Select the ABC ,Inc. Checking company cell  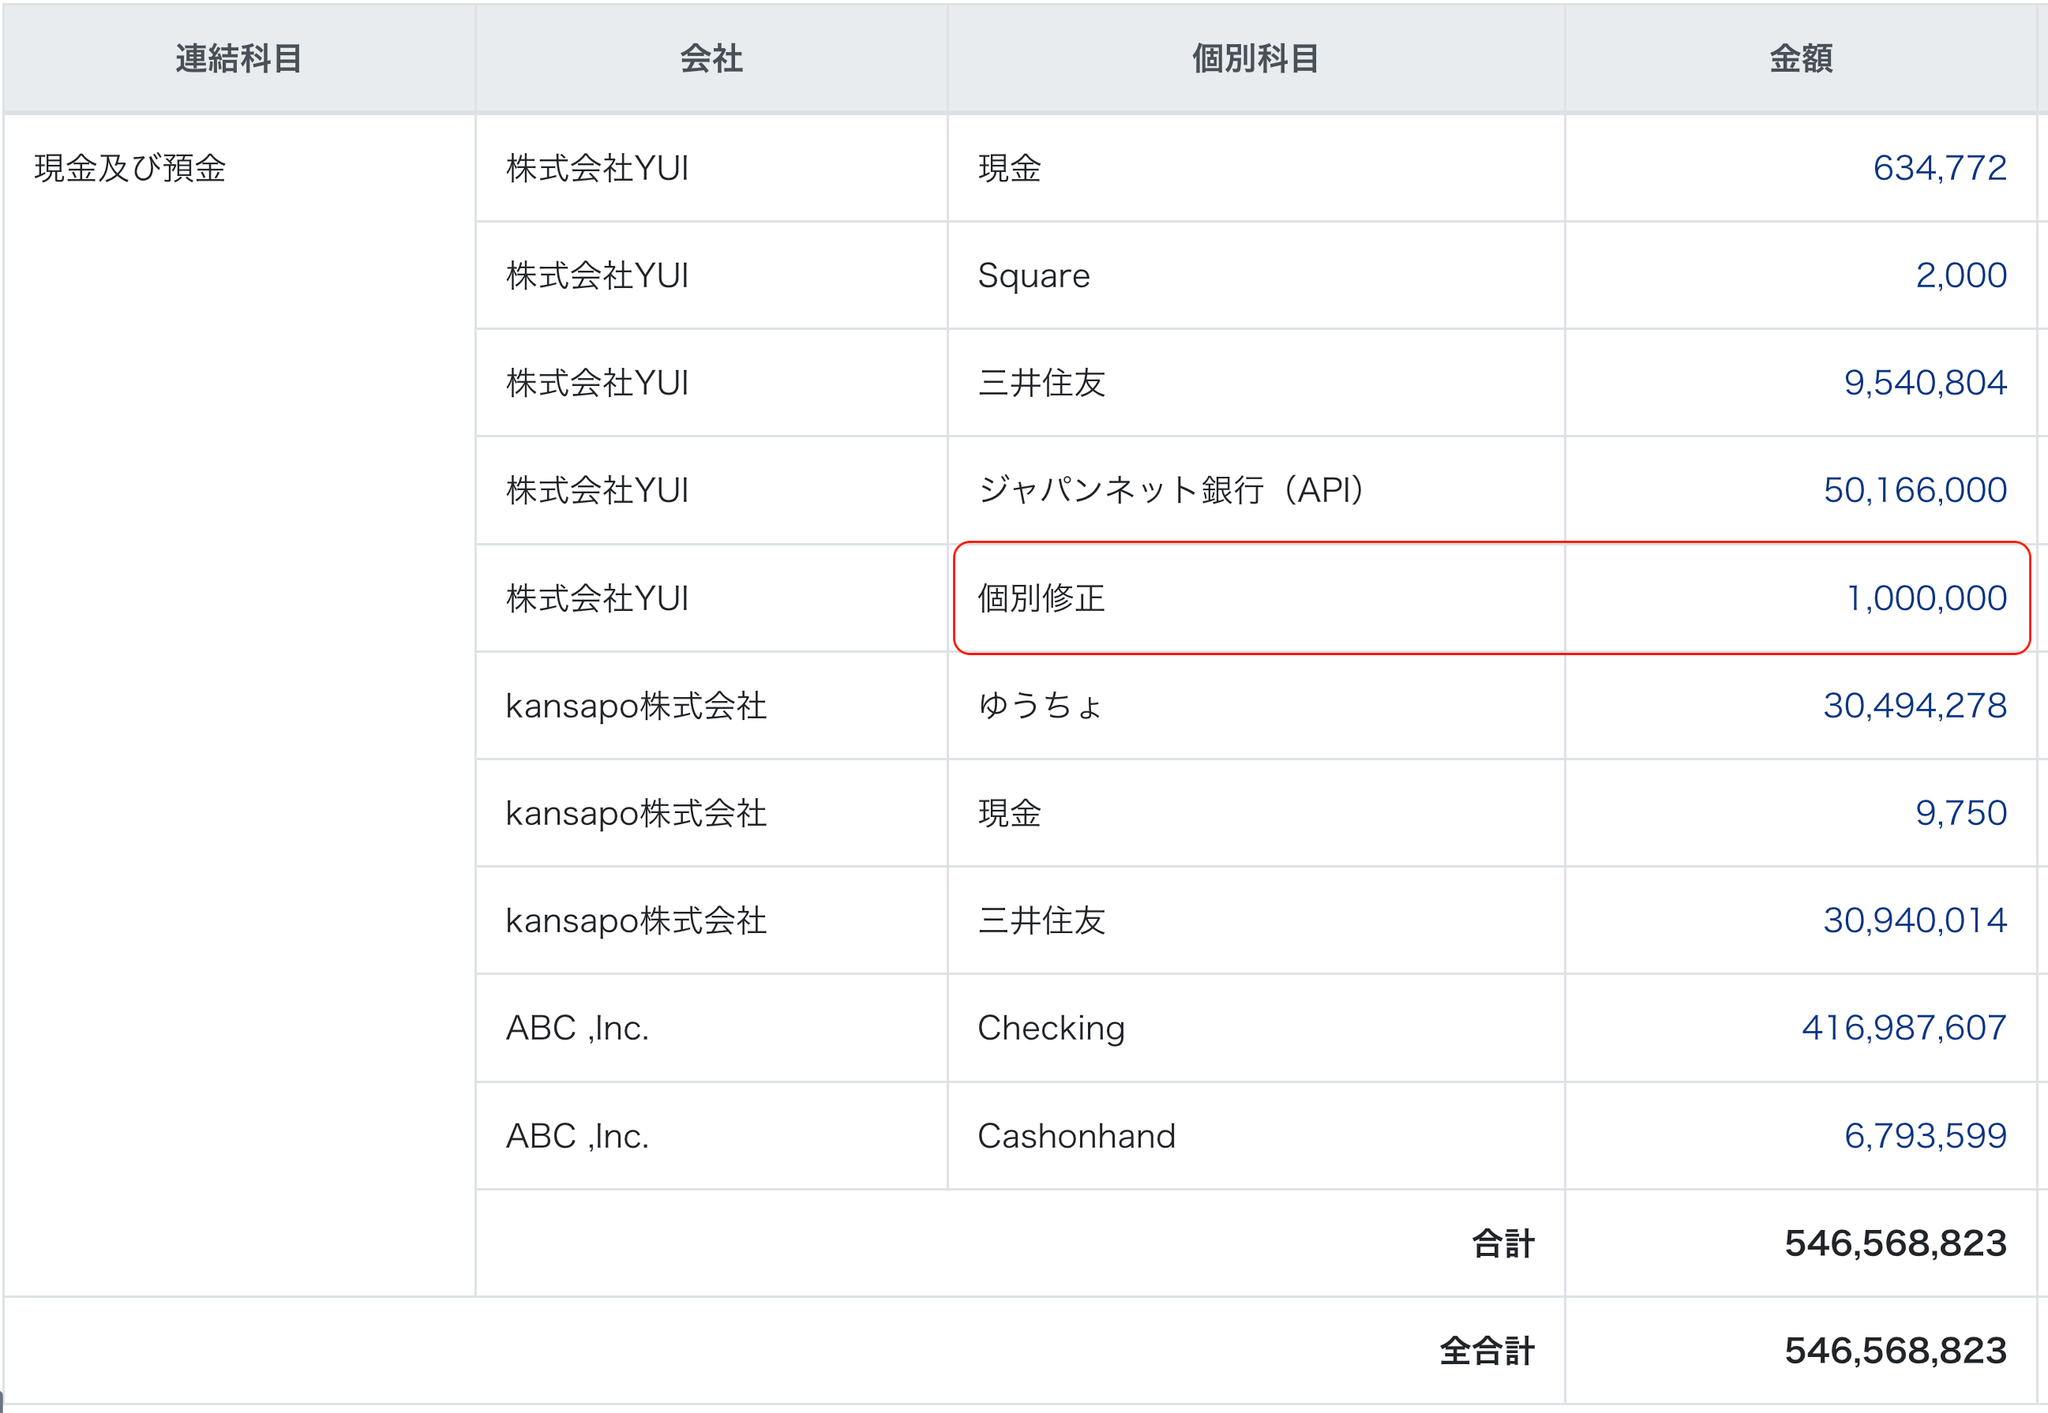tap(577, 1028)
